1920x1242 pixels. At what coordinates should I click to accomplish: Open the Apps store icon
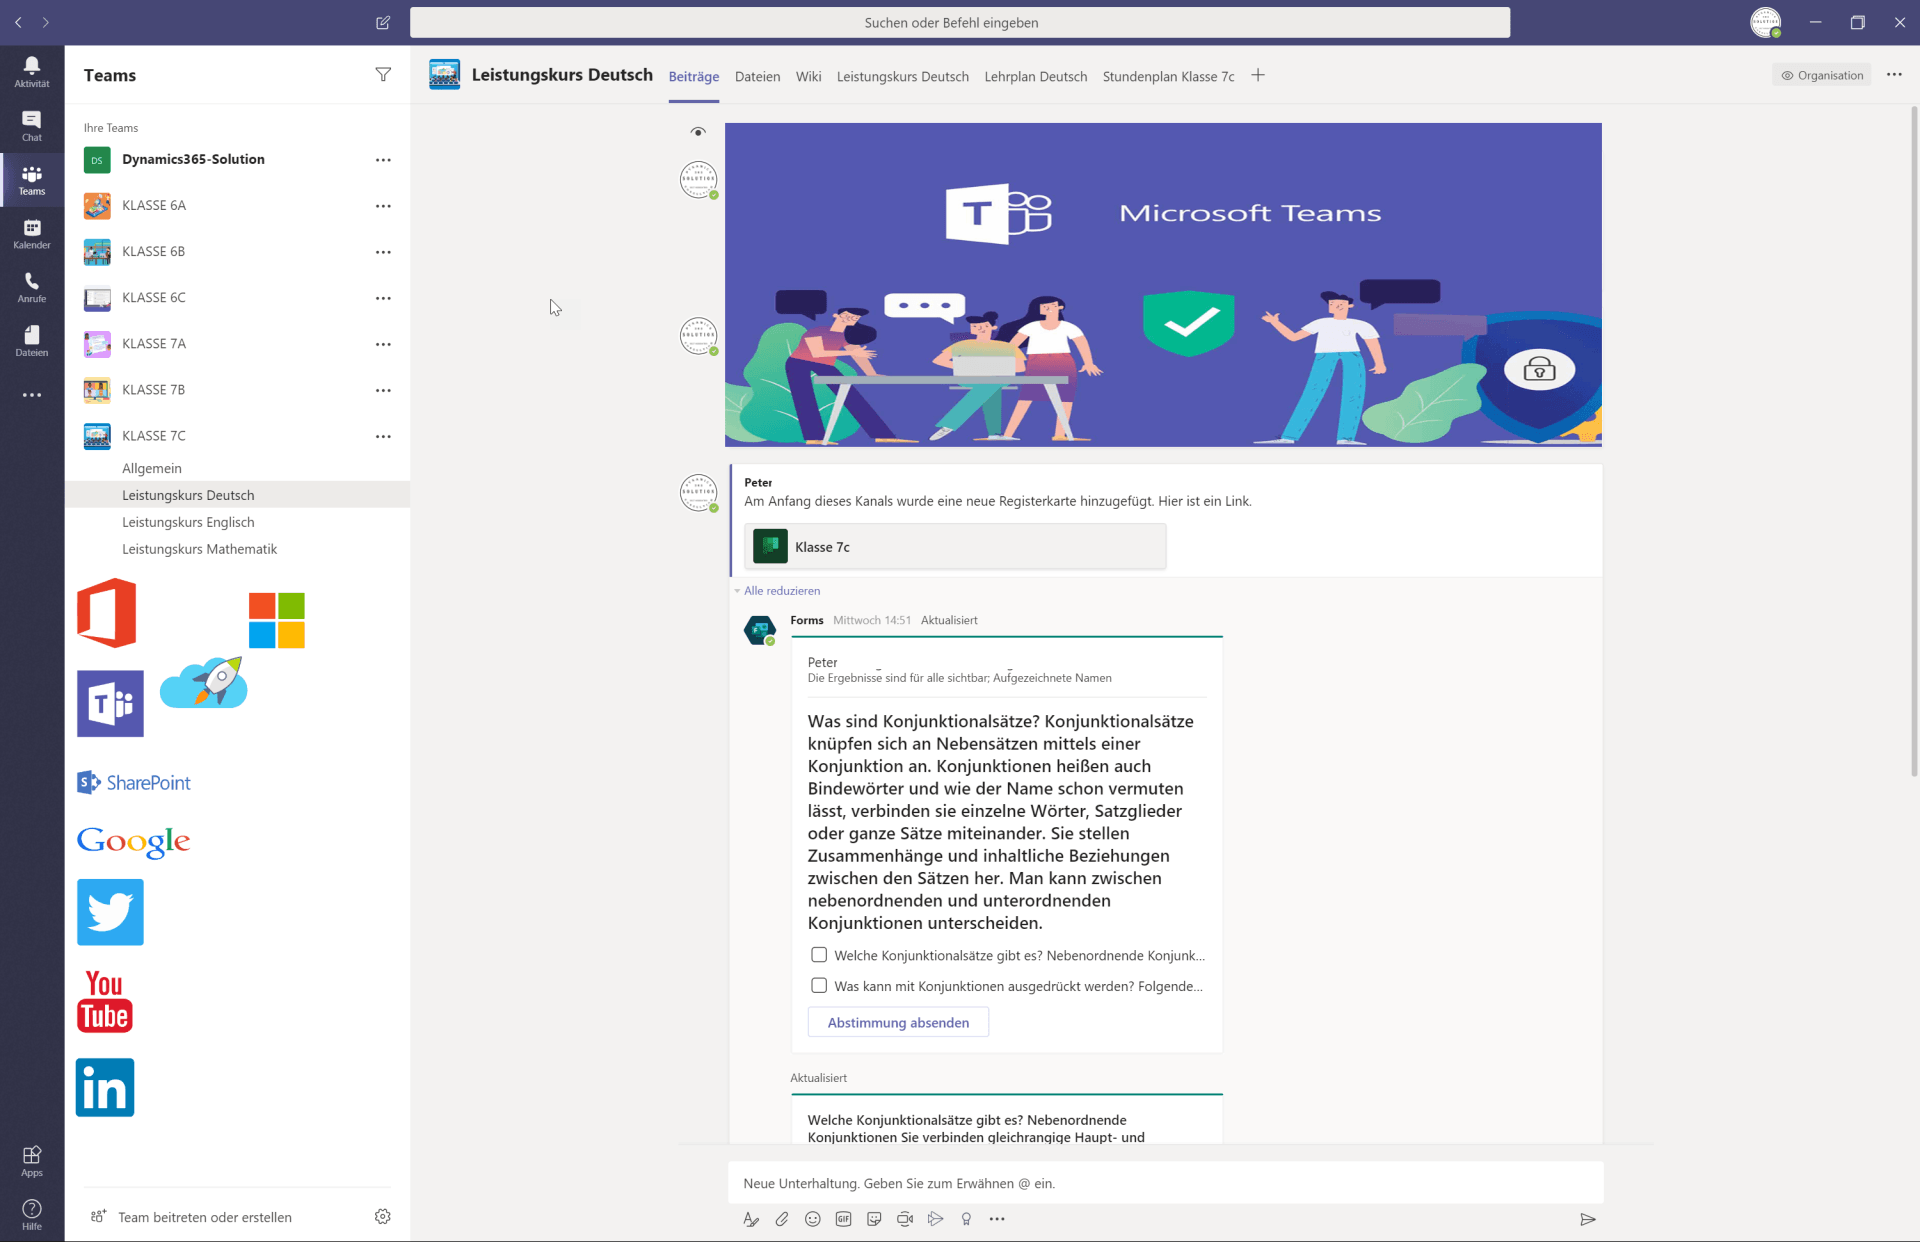coord(32,1160)
